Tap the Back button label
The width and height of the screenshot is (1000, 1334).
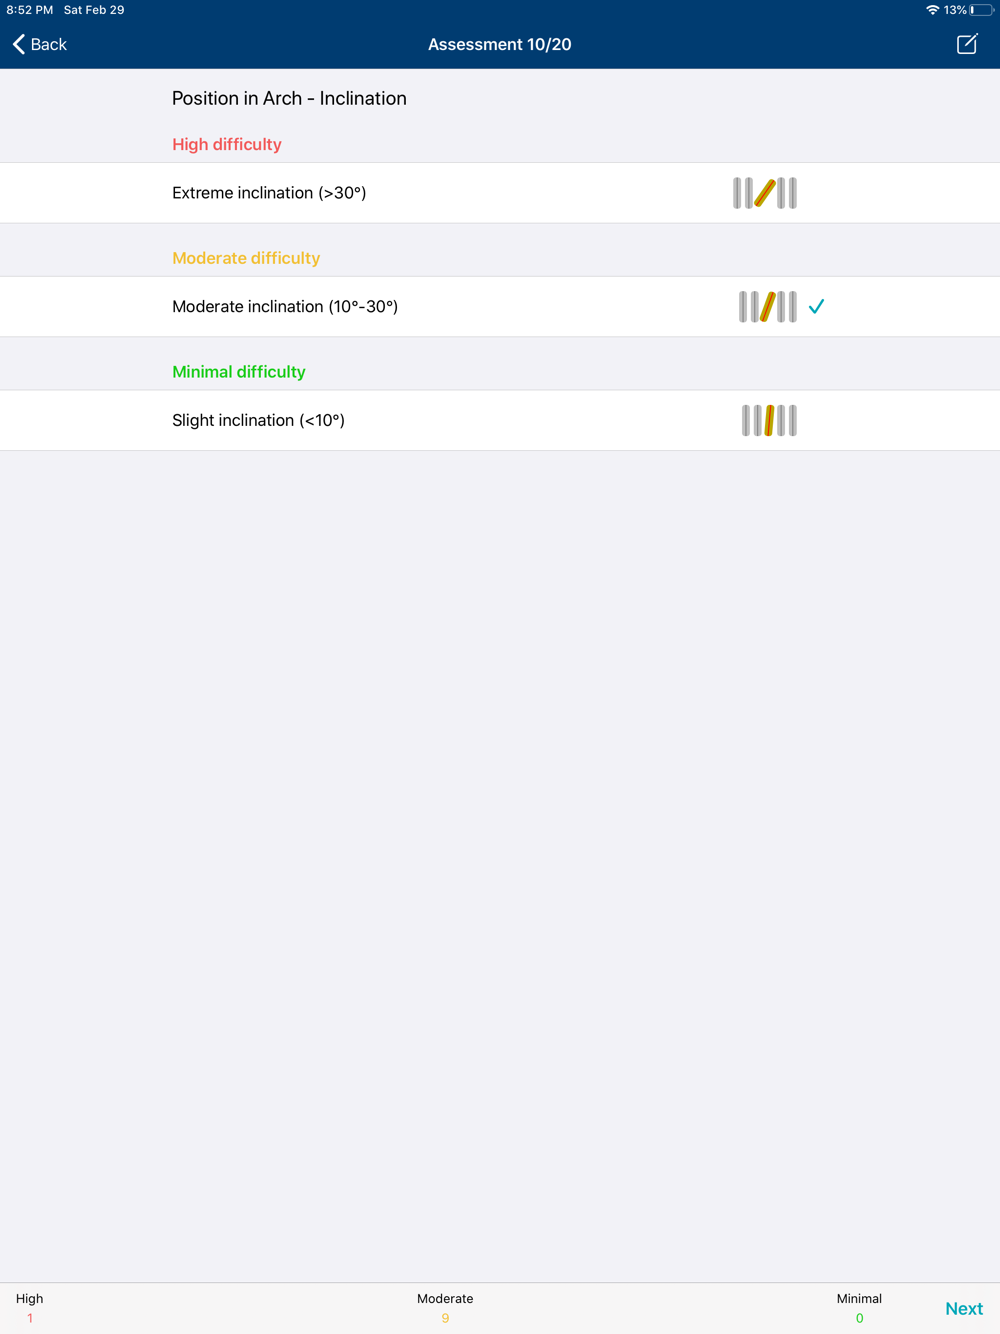tap(48, 44)
